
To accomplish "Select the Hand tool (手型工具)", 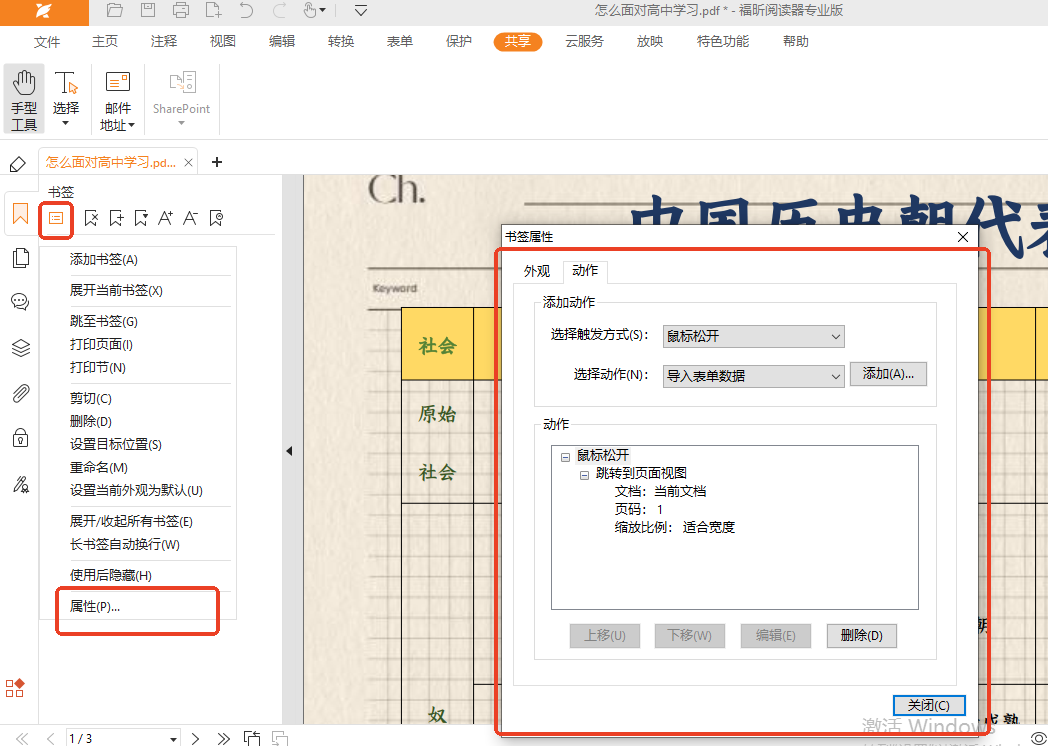I will point(24,100).
